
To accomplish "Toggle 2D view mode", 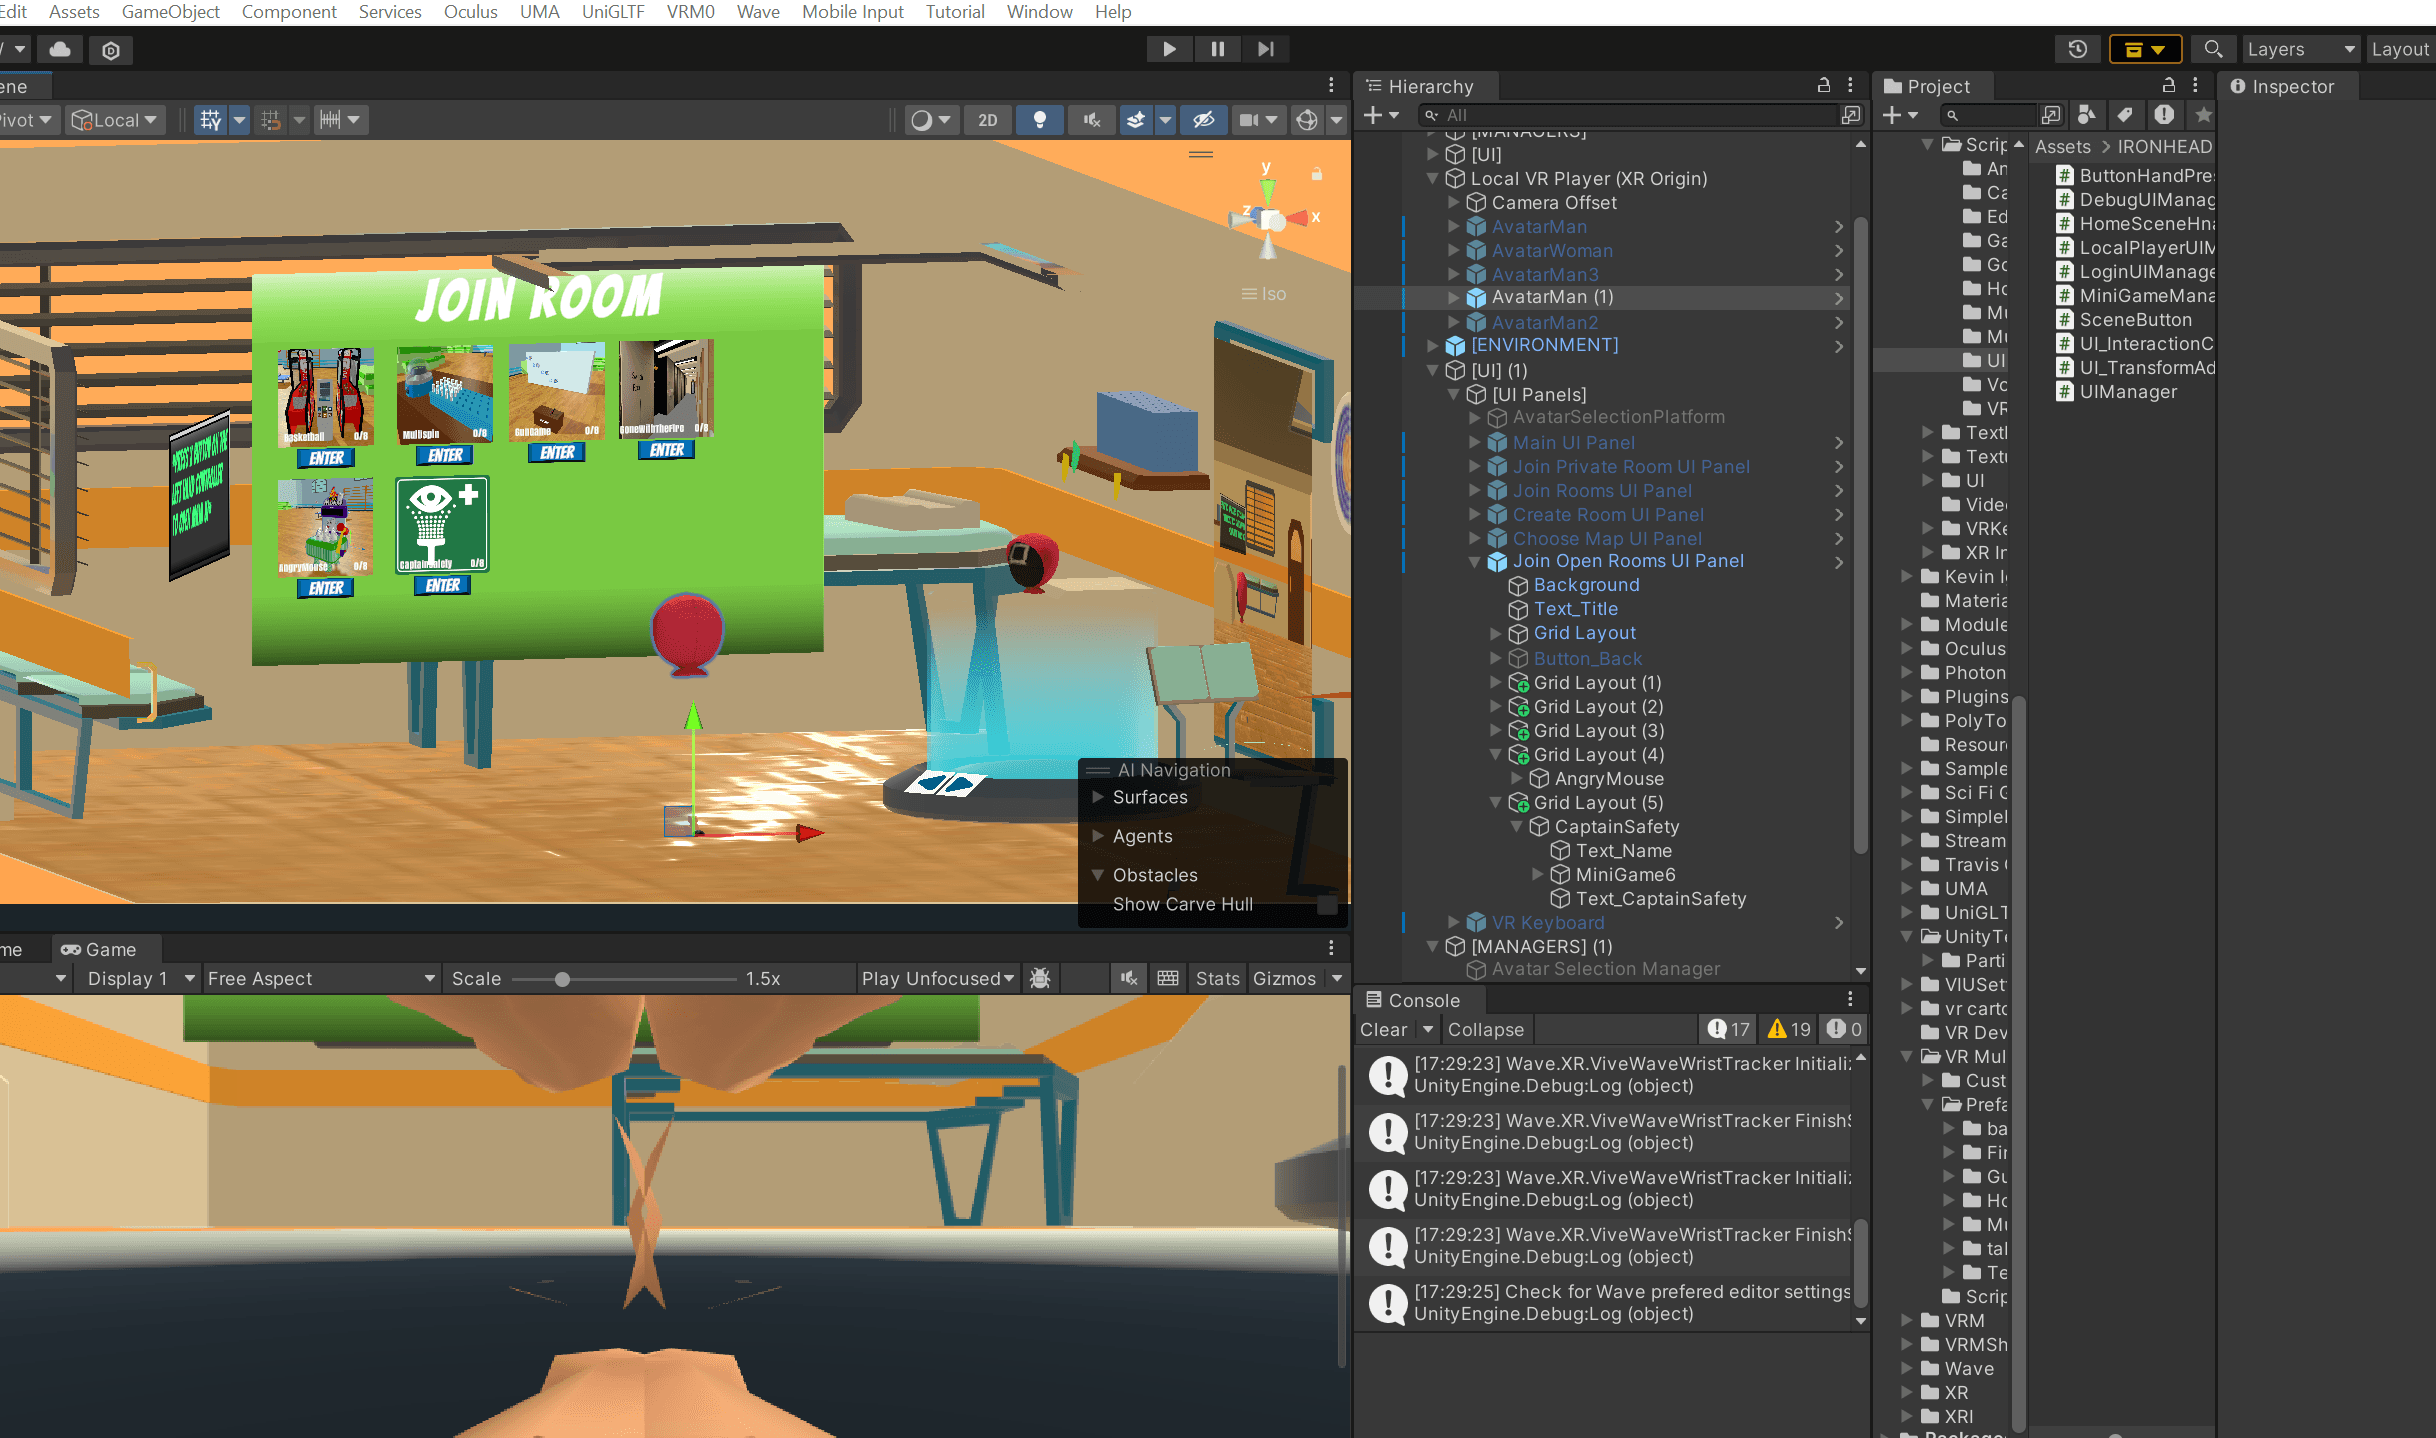I will click(988, 120).
